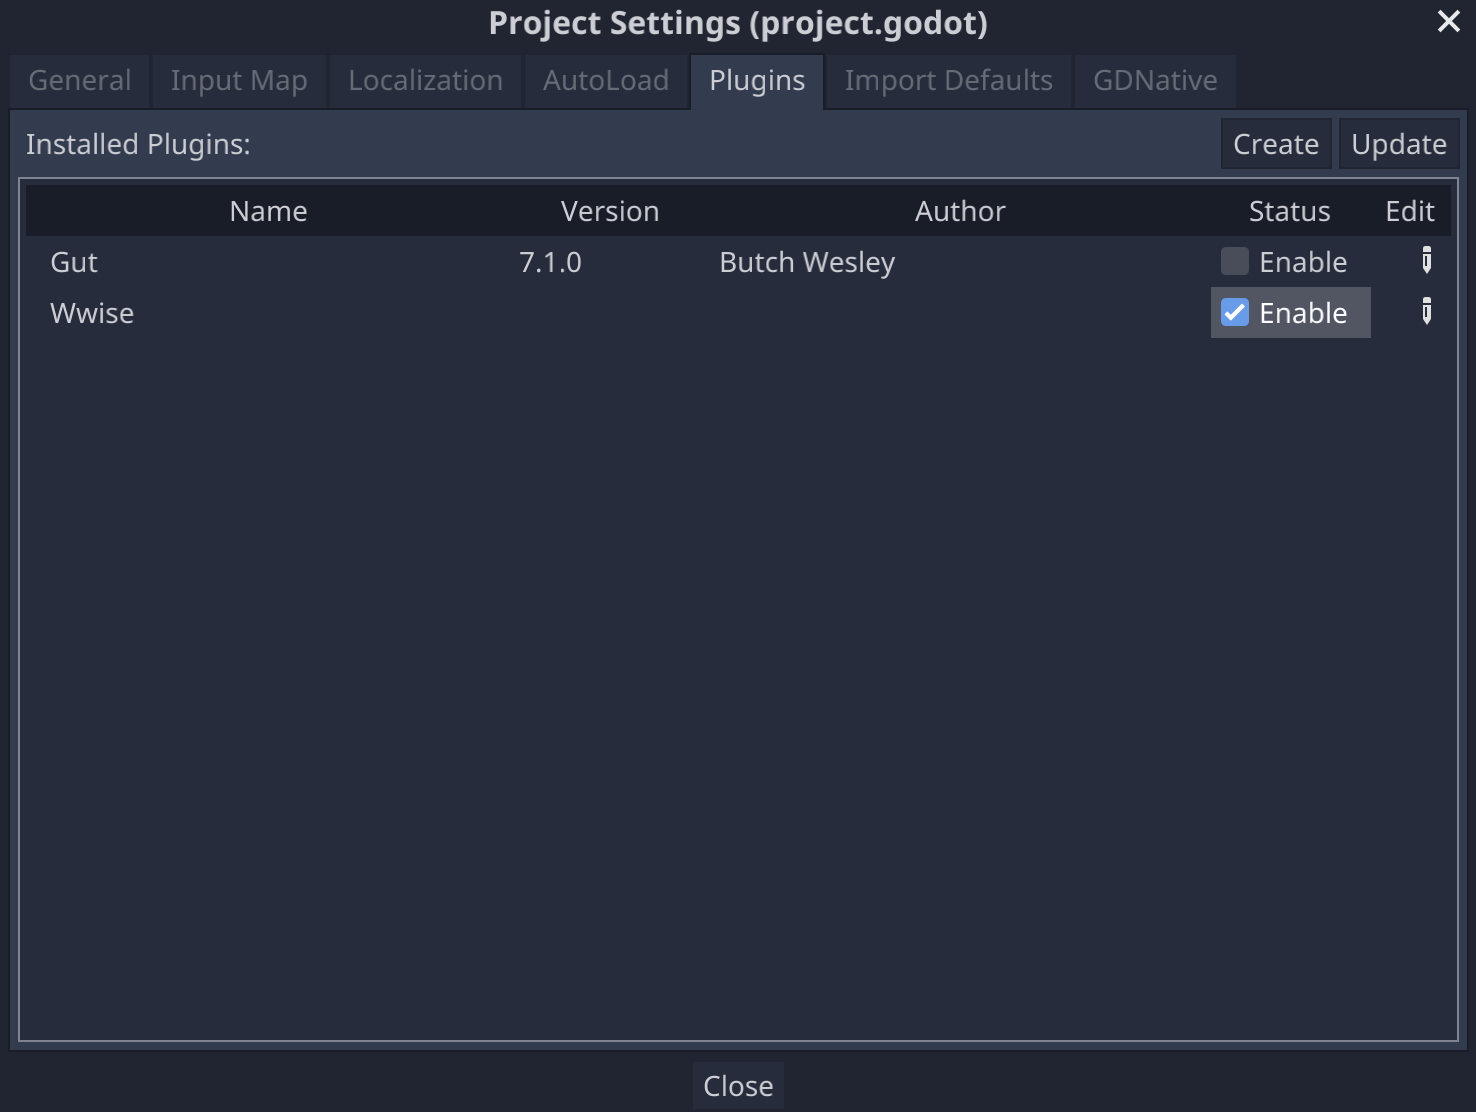
Task: Open the Import Defaults tab
Action: point(948,81)
